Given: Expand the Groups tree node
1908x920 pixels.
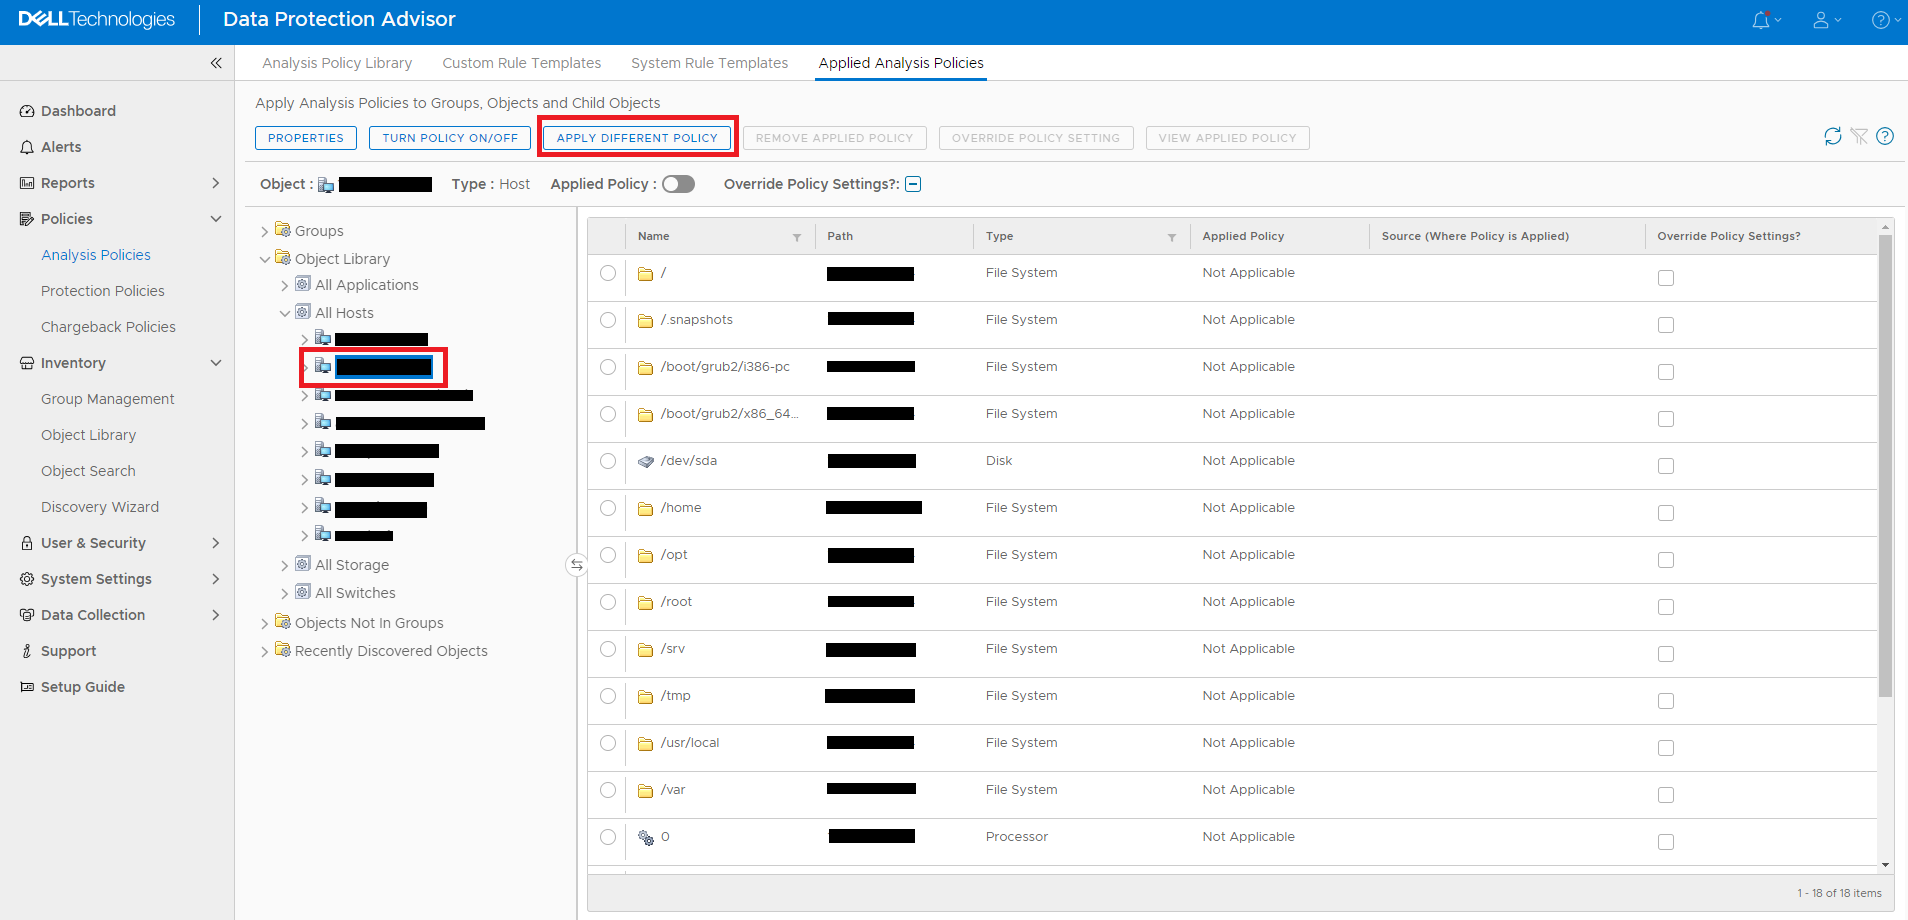Looking at the screenshot, I should pyautogui.click(x=265, y=232).
